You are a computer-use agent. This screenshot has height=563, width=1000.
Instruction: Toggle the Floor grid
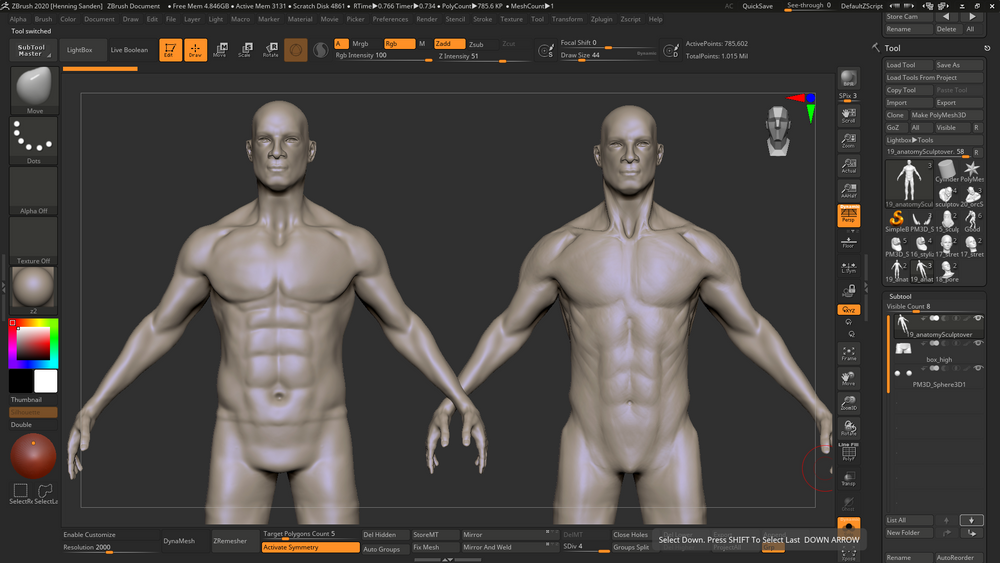pyautogui.click(x=848, y=242)
